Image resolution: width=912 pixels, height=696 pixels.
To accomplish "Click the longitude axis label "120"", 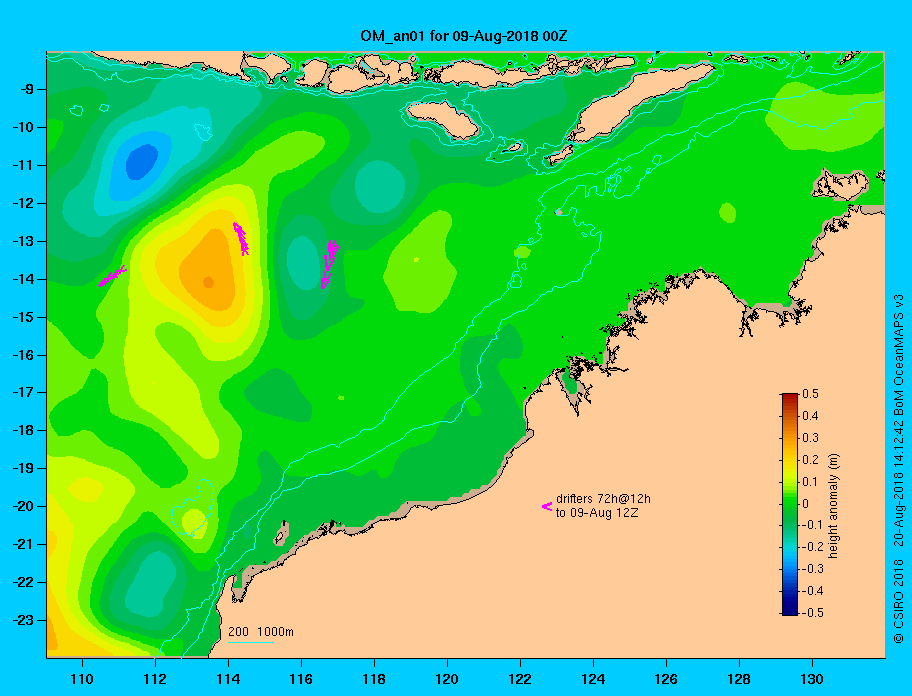I will tap(447, 679).
